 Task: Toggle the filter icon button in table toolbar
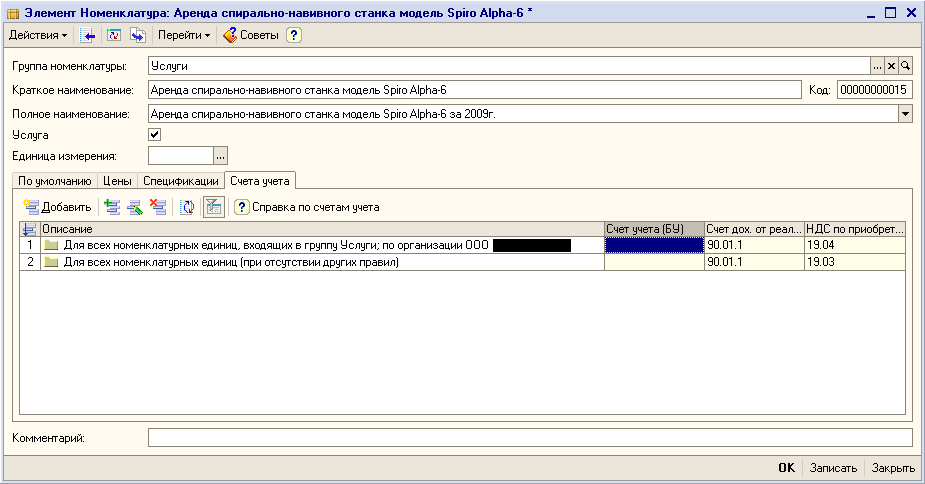214,207
